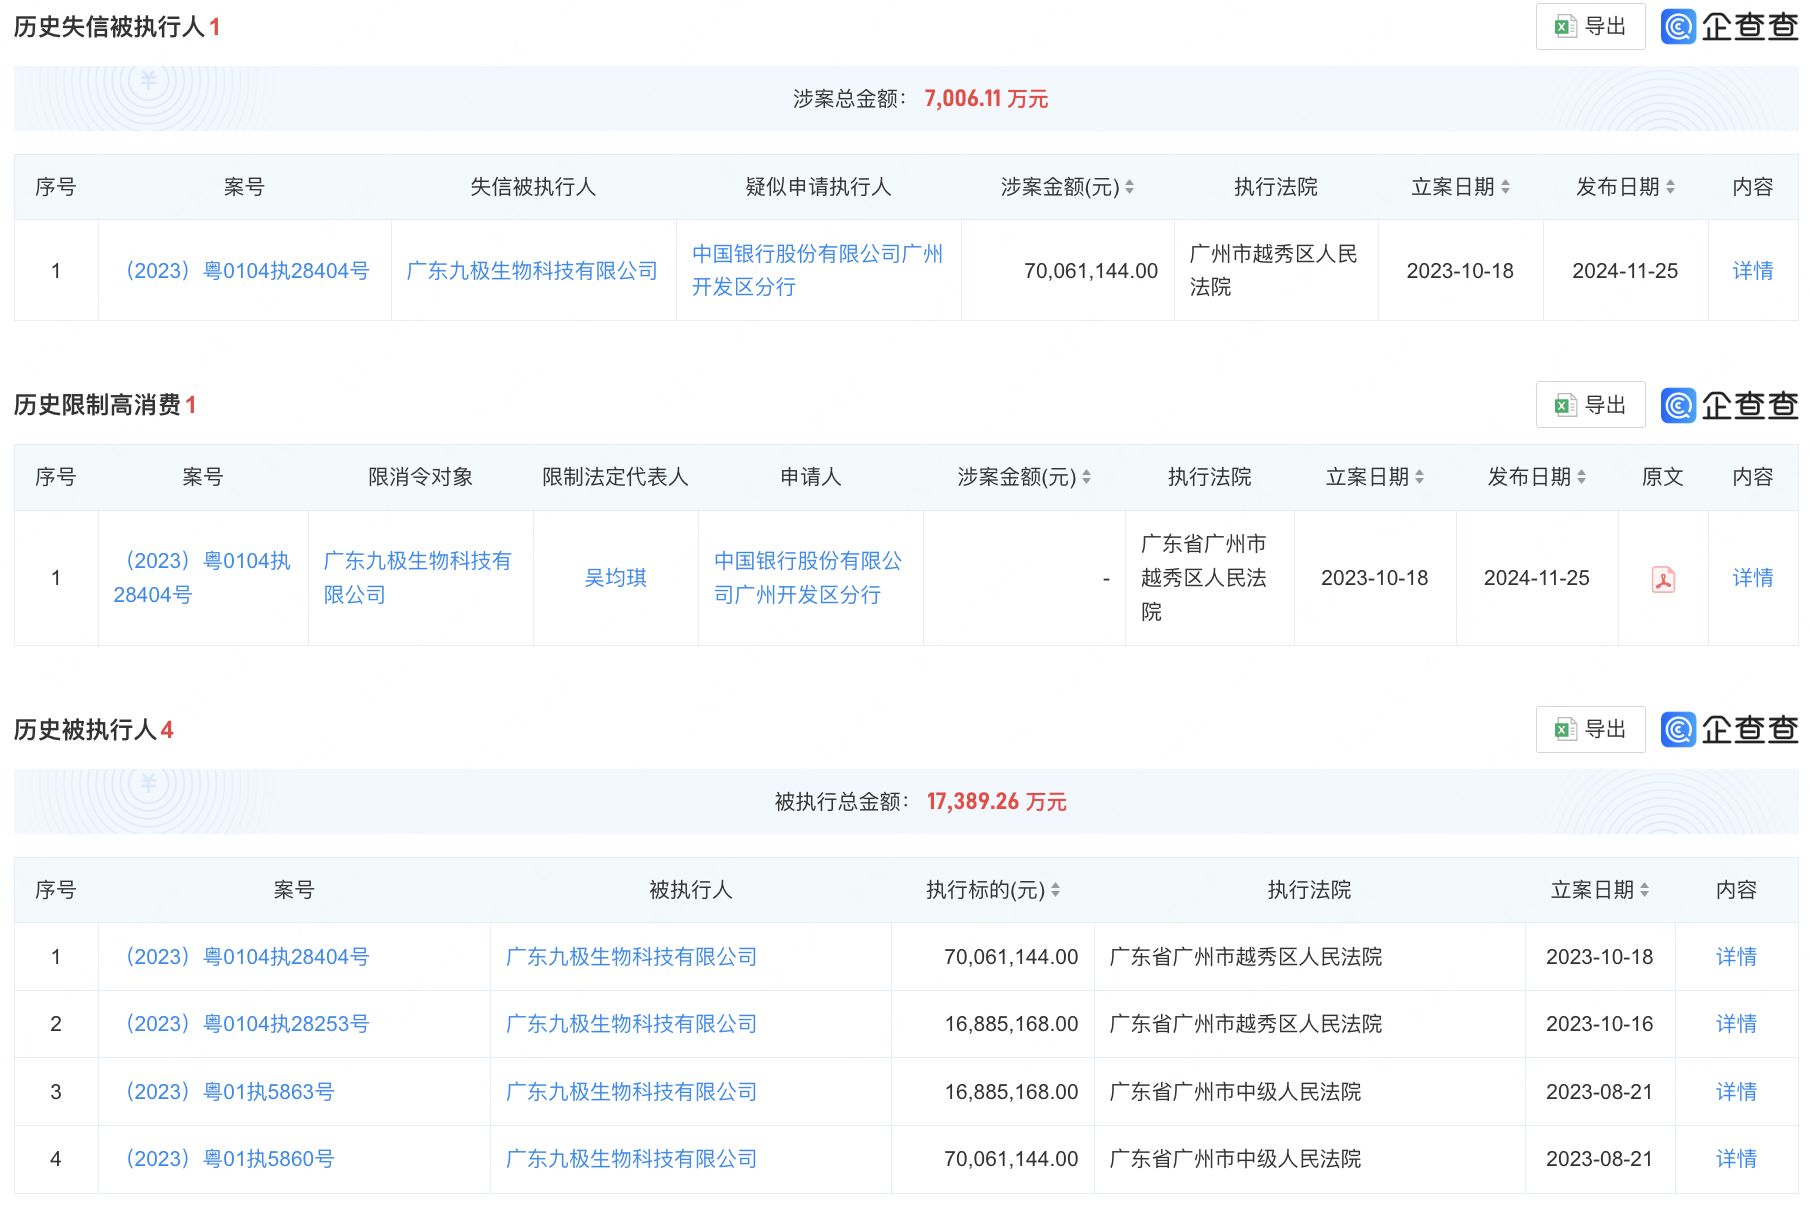Open case (2023)粤01执5863号
1810x1208 pixels.
point(229,1092)
